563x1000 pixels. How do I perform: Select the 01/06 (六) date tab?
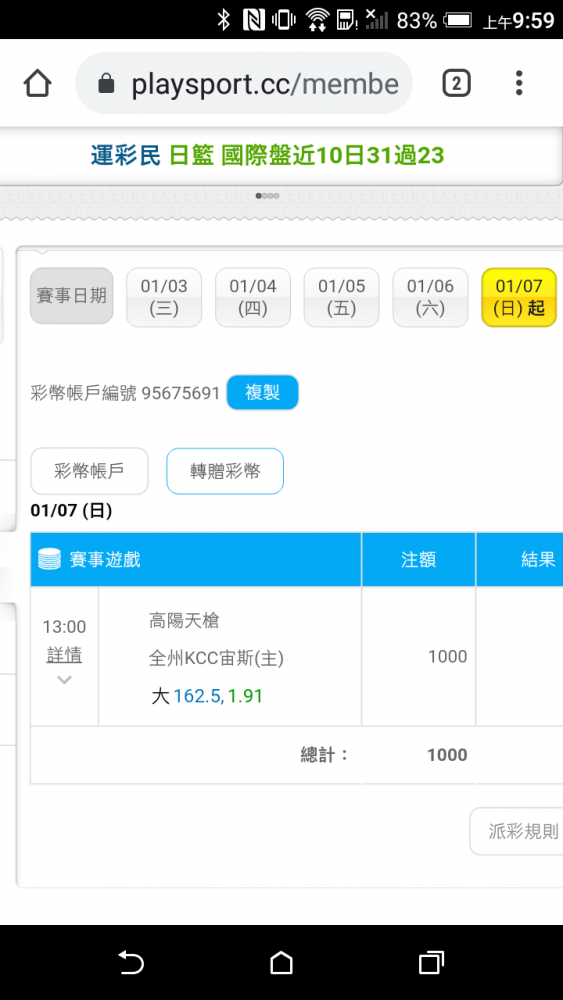click(430, 297)
